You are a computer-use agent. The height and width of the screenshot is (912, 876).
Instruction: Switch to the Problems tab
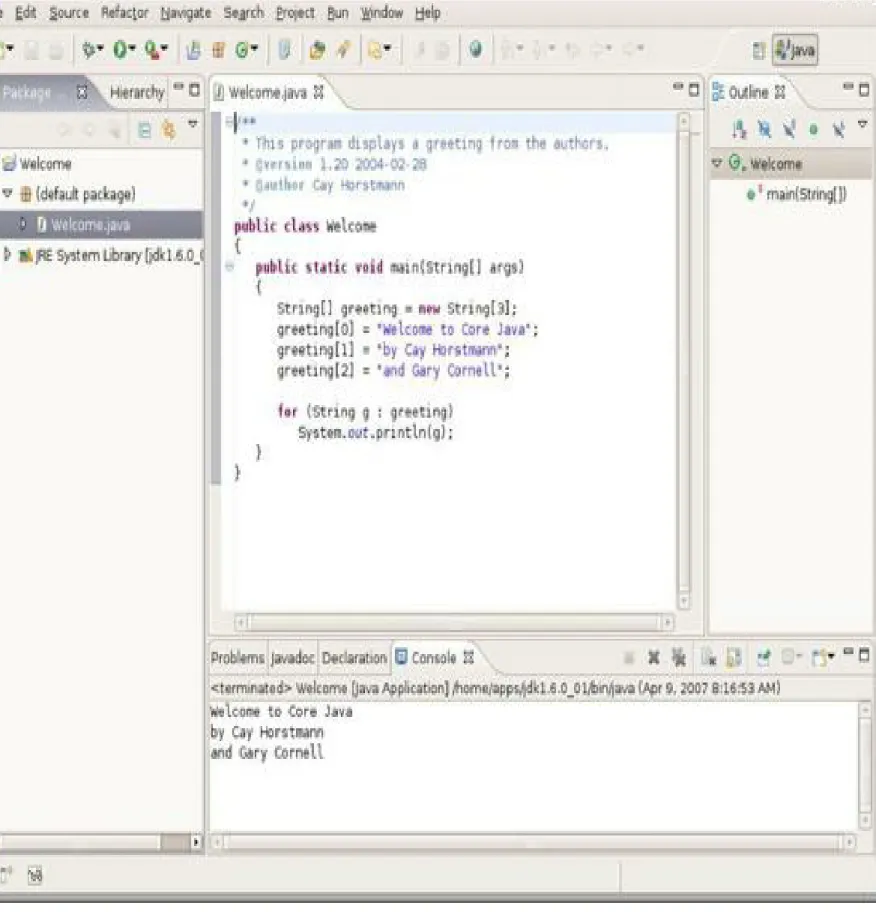click(x=237, y=658)
